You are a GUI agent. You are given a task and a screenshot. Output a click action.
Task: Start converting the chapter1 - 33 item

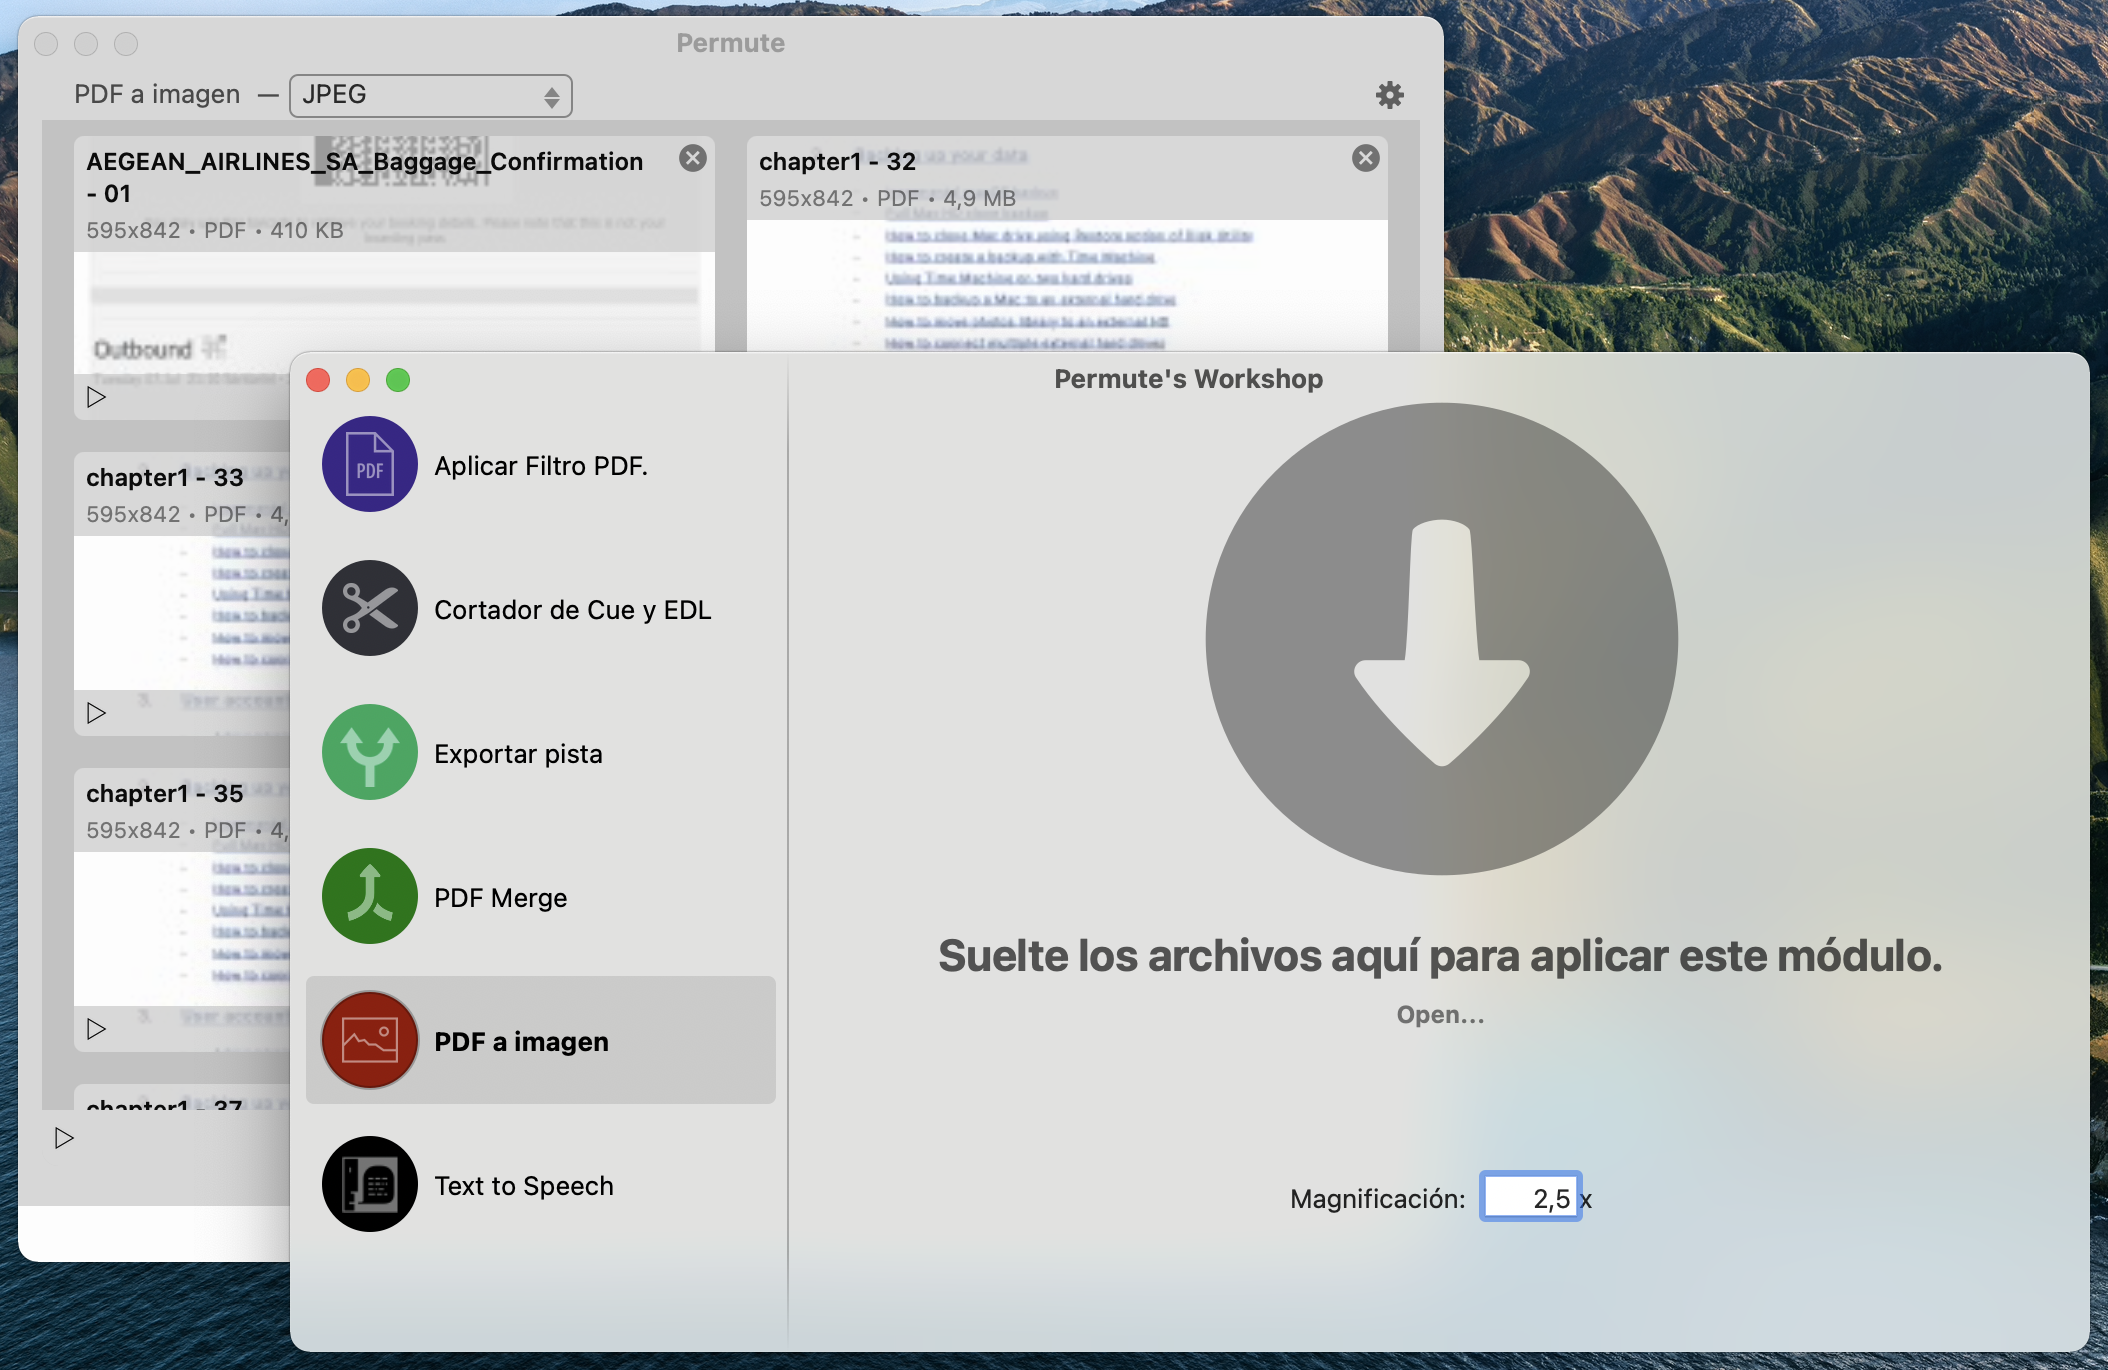click(x=96, y=713)
